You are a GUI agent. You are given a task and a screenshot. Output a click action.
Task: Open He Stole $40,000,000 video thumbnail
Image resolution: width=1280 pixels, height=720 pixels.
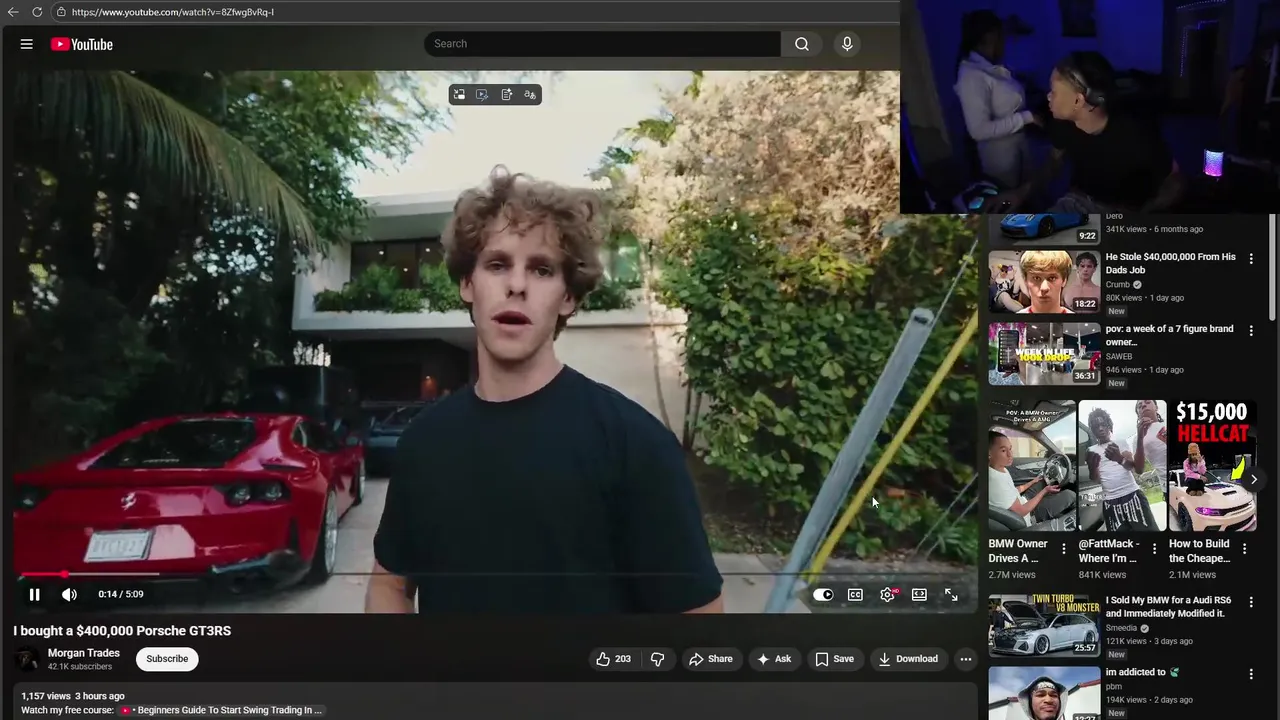pos(1044,282)
